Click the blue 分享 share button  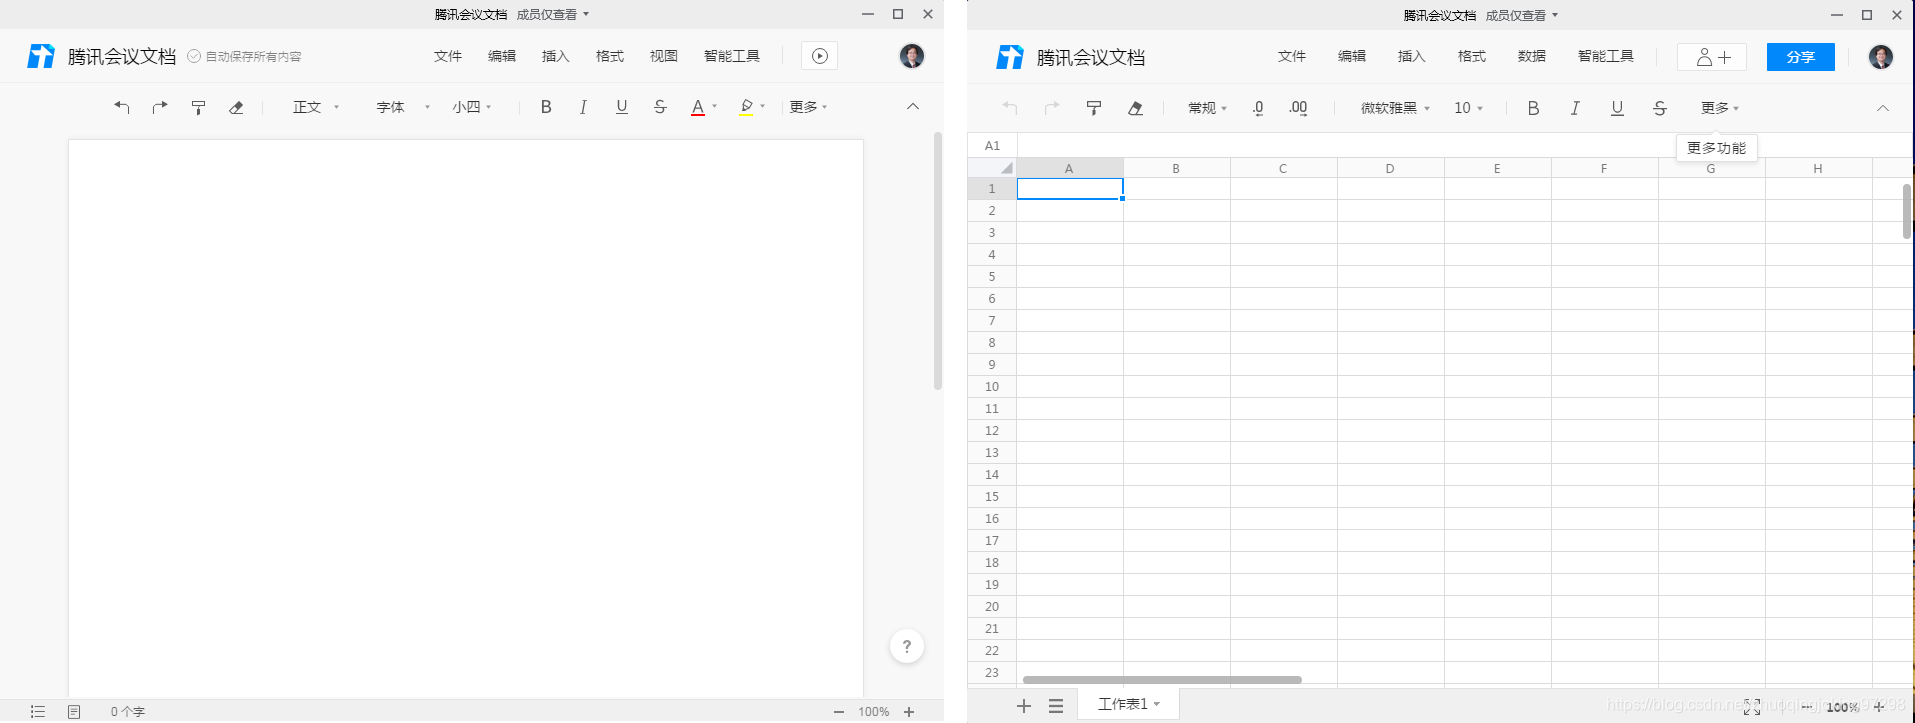click(x=1801, y=57)
